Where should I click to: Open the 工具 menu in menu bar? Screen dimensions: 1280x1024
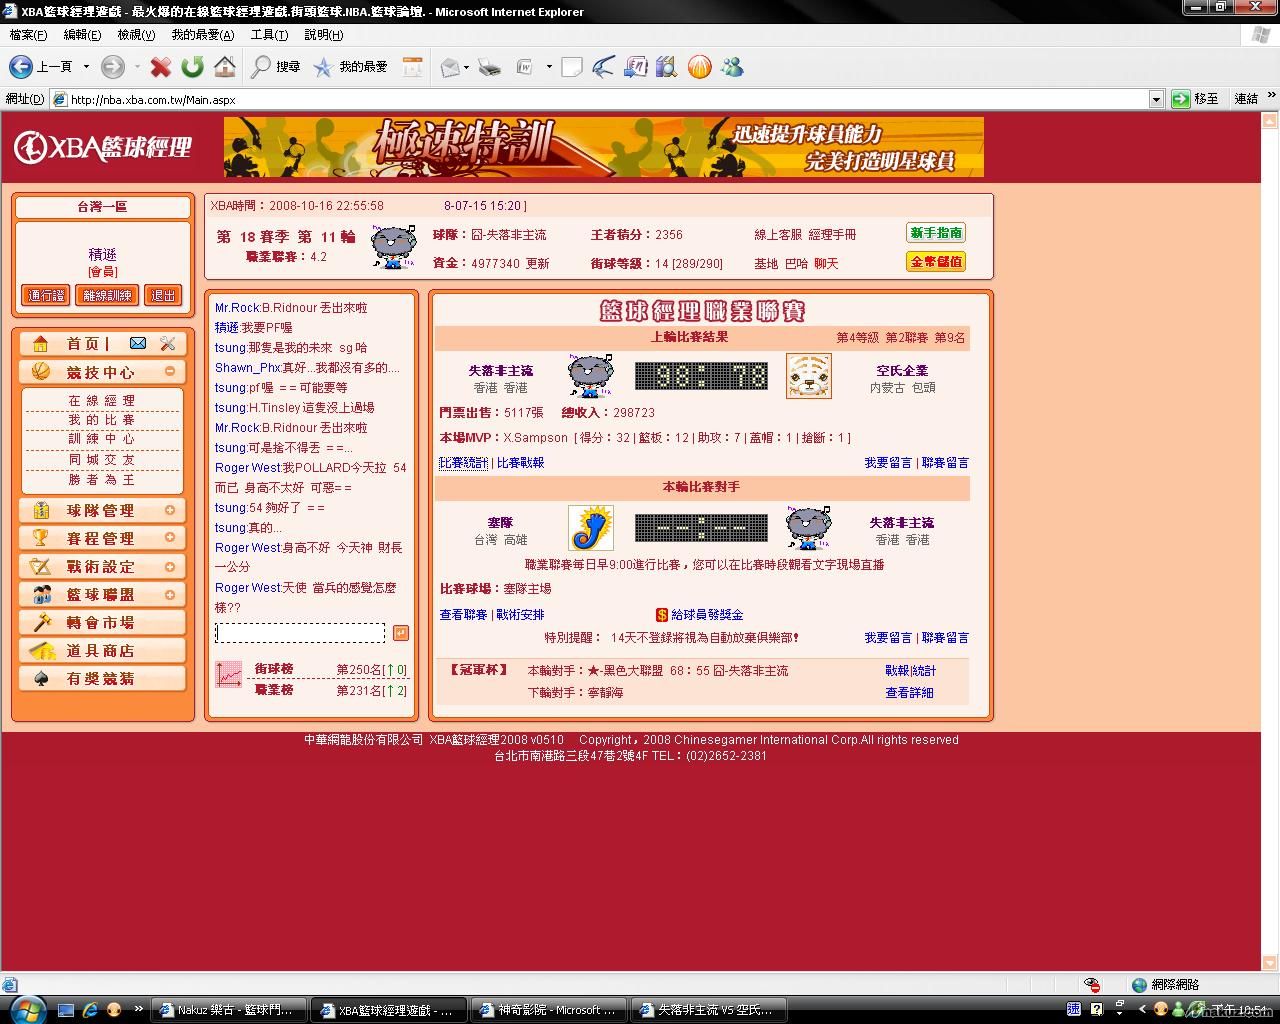[268, 34]
